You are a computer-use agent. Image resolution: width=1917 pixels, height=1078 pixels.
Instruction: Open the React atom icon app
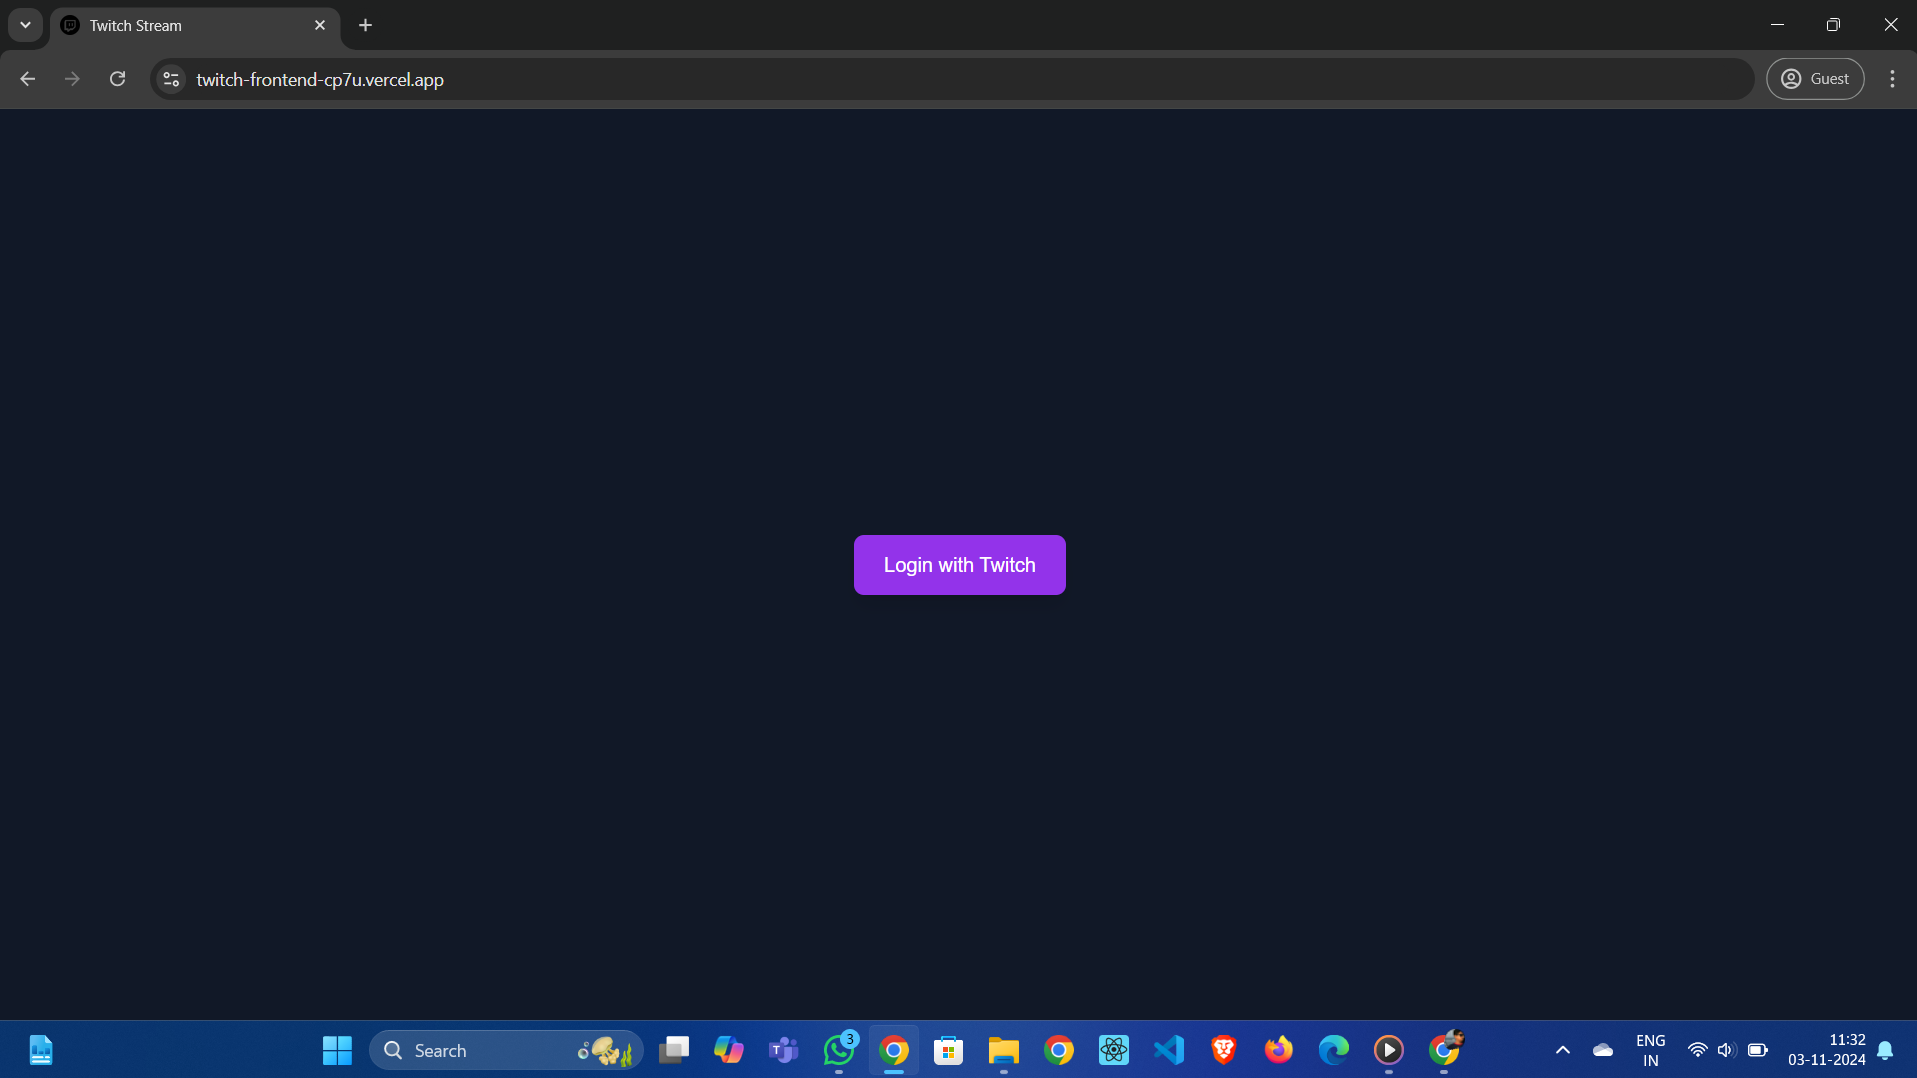coord(1114,1050)
